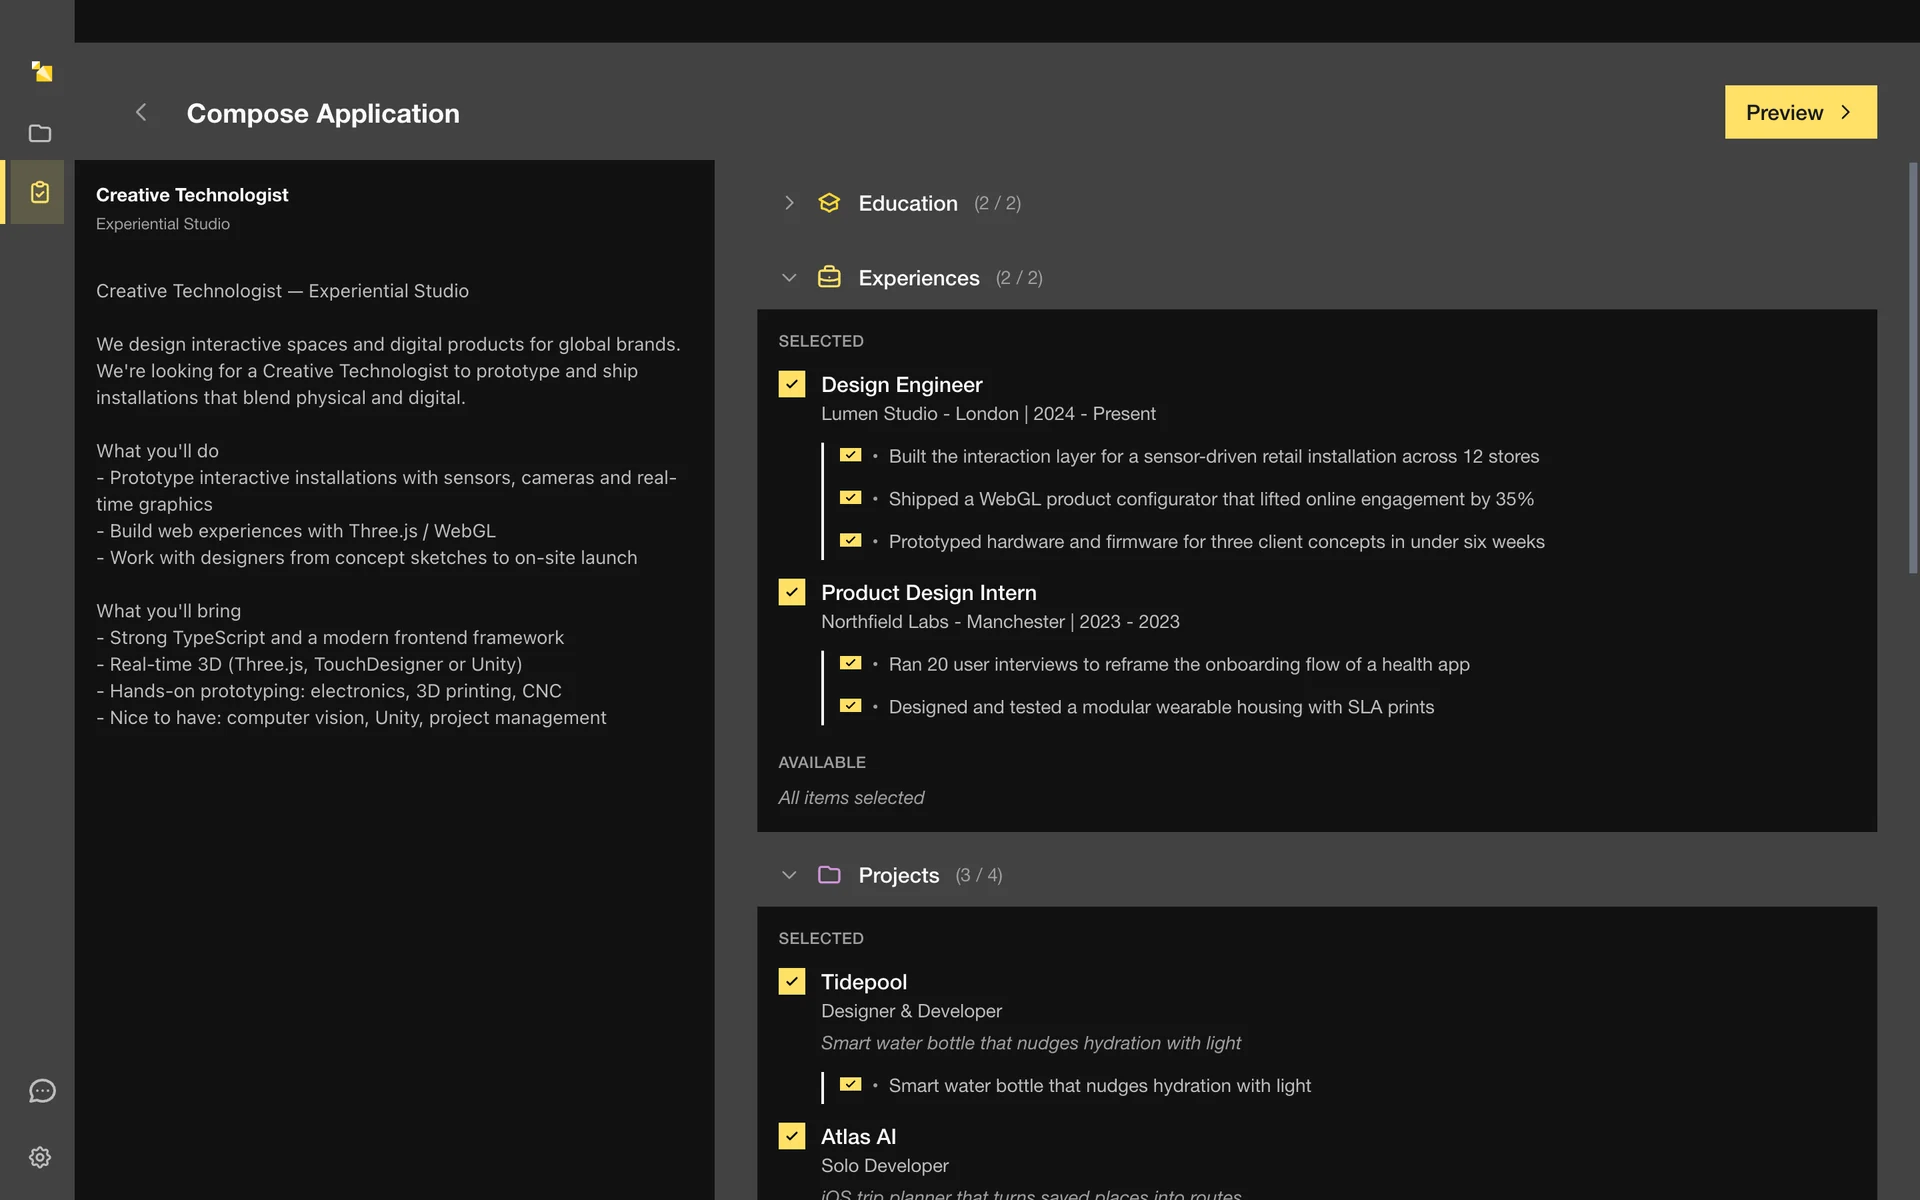
Task: Uncheck the prototyped hardware and firmware bullet
Action: click(850, 541)
